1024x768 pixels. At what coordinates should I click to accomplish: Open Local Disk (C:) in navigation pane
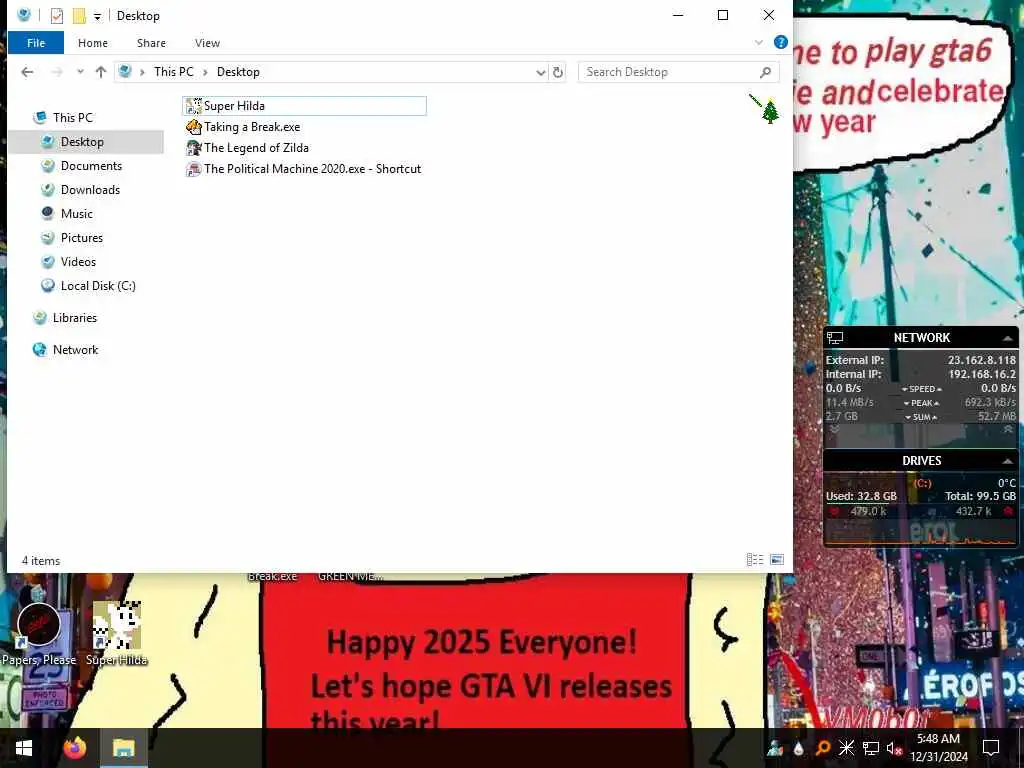98,286
